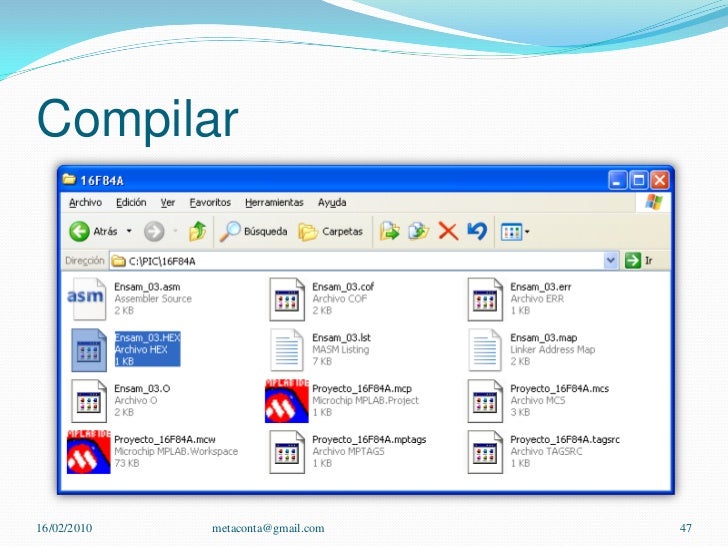Select the Proyecto_16F84A.mcp MPLAB project icon
The image size is (728, 546).
[286, 401]
